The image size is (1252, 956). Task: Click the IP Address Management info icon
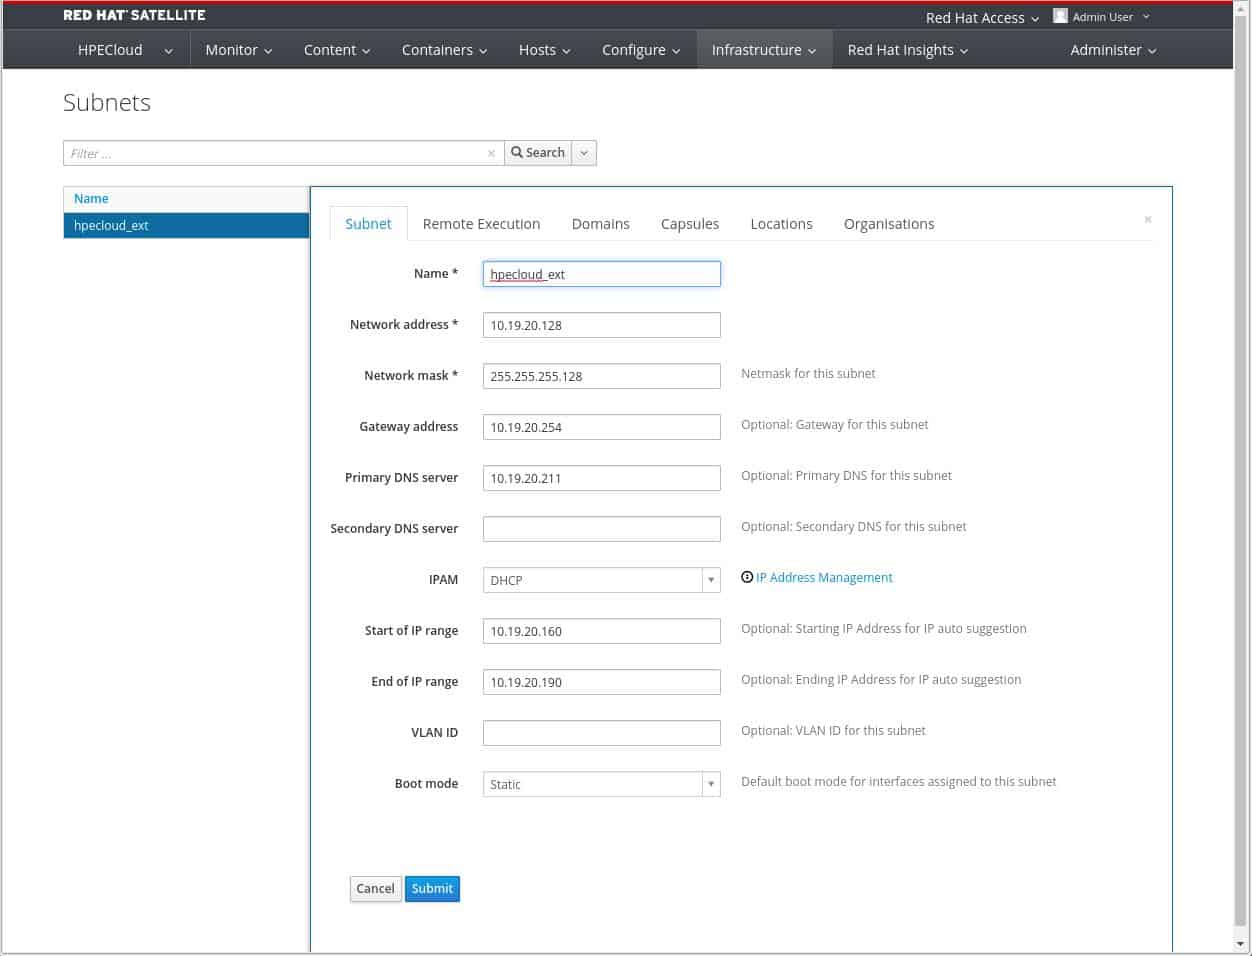[747, 577]
